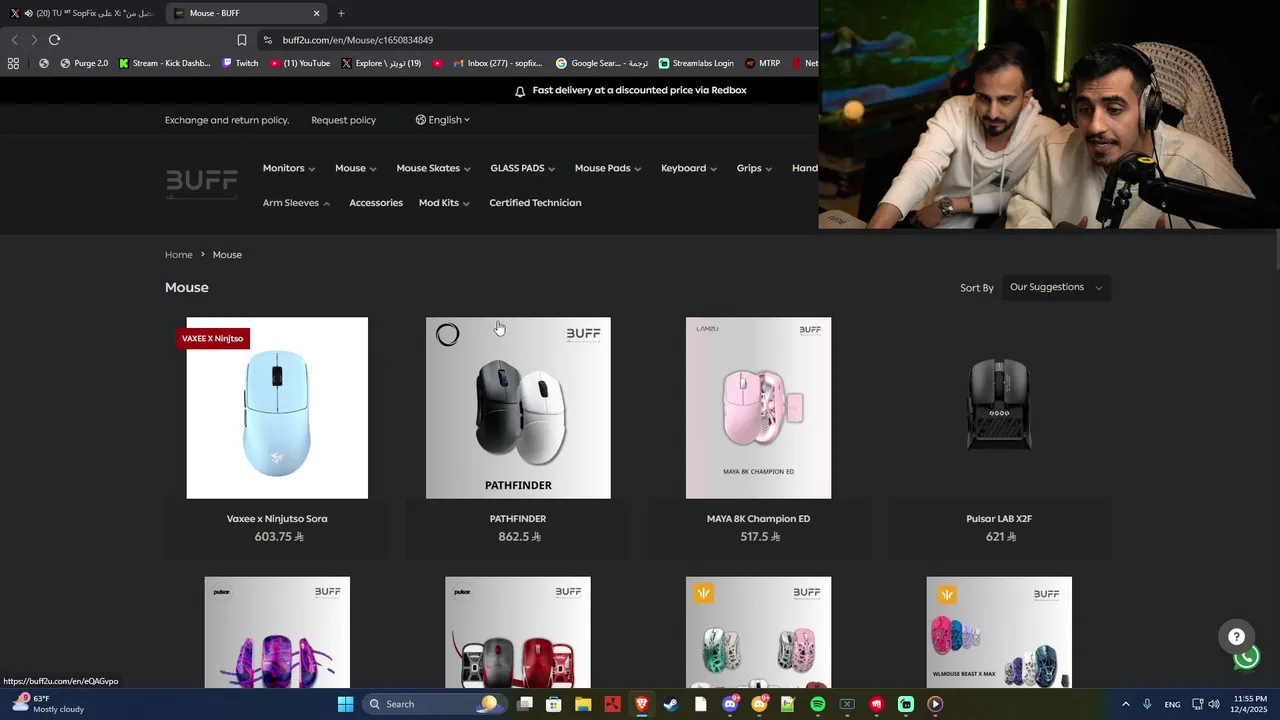Viewport: 1280px width, 720px height.
Task: Expand the Mouse category menu
Action: pos(356,168)
